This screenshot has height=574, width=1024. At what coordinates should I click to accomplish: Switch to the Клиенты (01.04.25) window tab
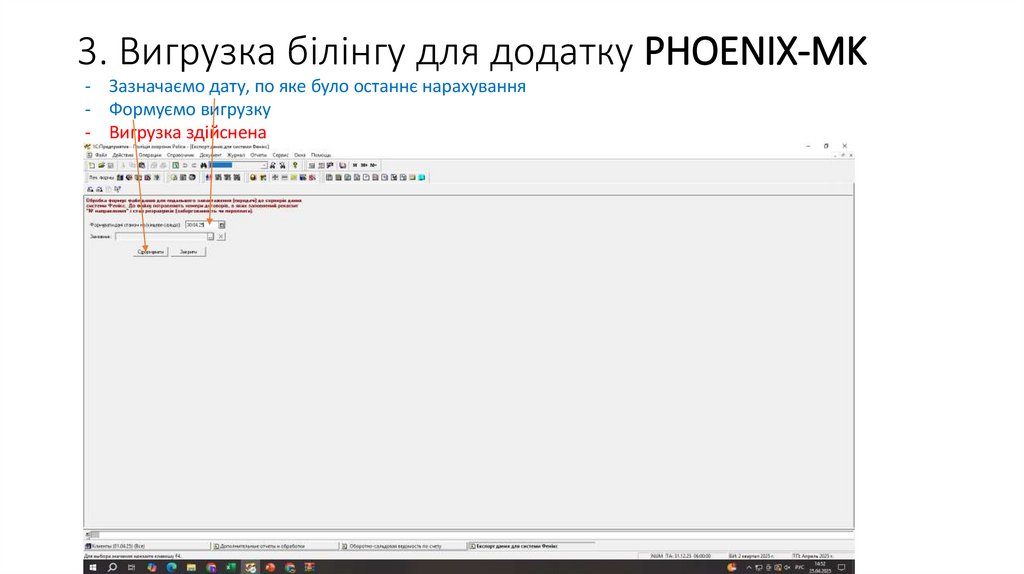point(147,546)
